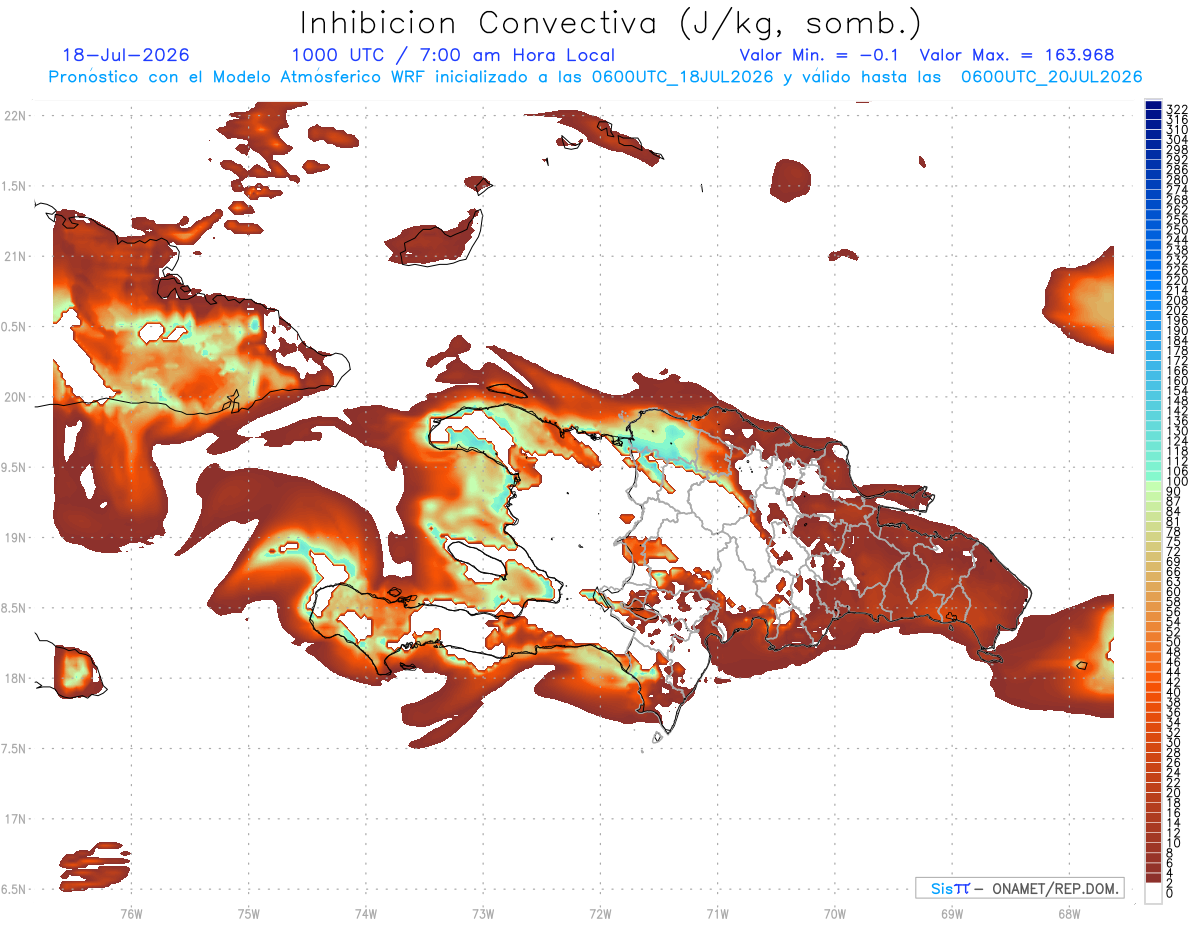Click the '7.5N' latitude label
Image resolution: width=1200 pixels, height=927 pixels.
click(x=15, y=748)
